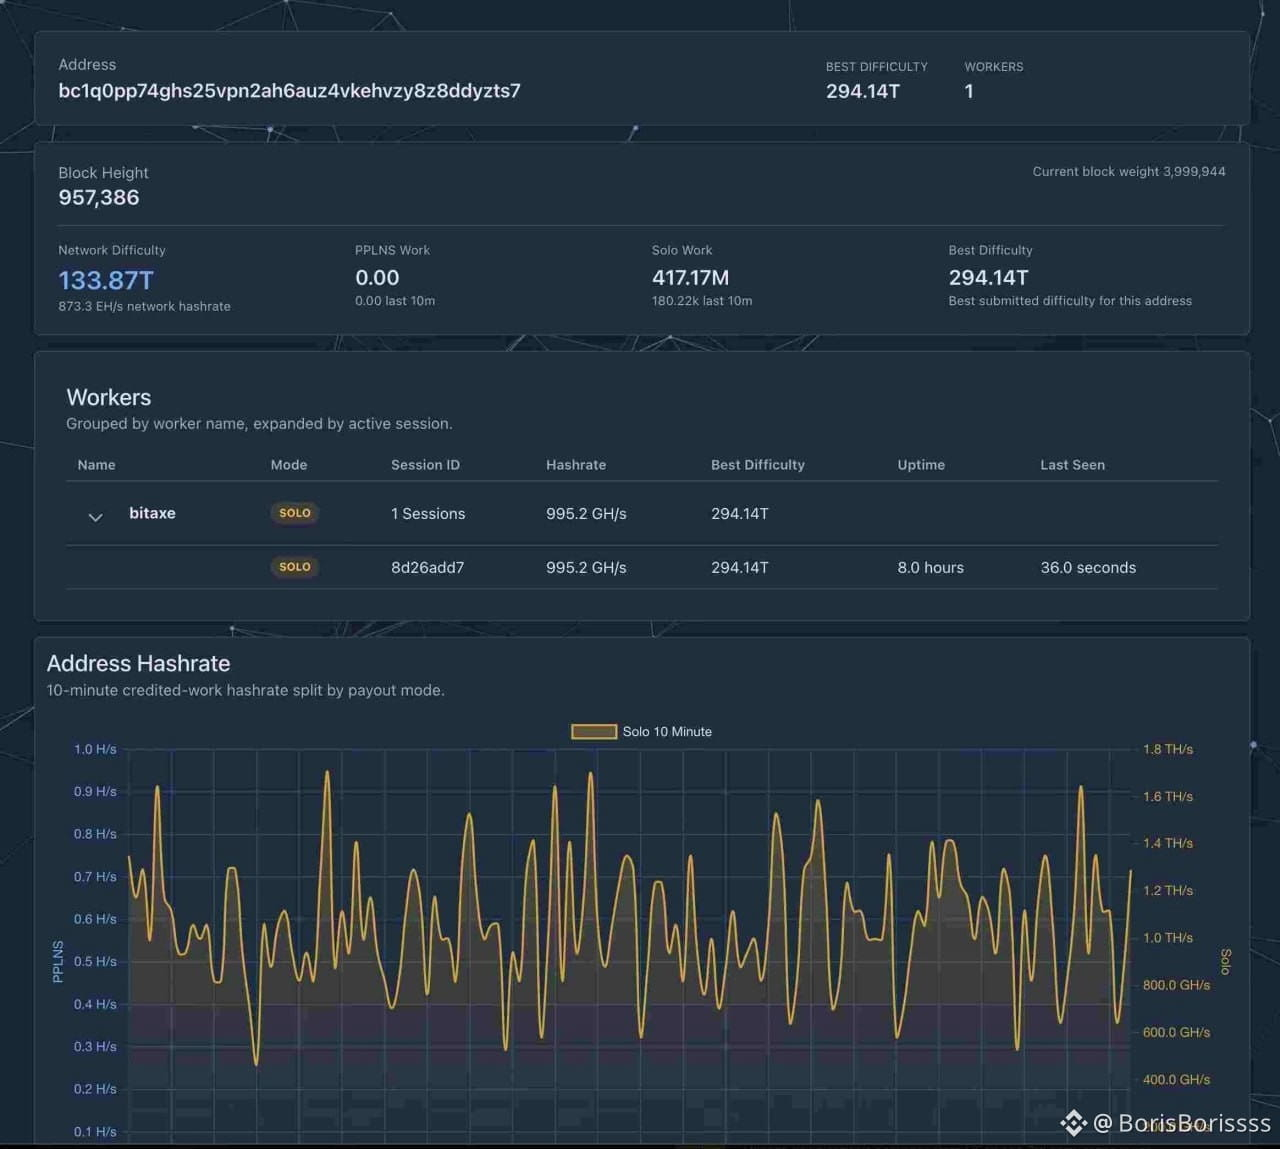Click the Network Difficulty 133.87T value
This screenshot has width=1280, height=1149.
(106, 280)
